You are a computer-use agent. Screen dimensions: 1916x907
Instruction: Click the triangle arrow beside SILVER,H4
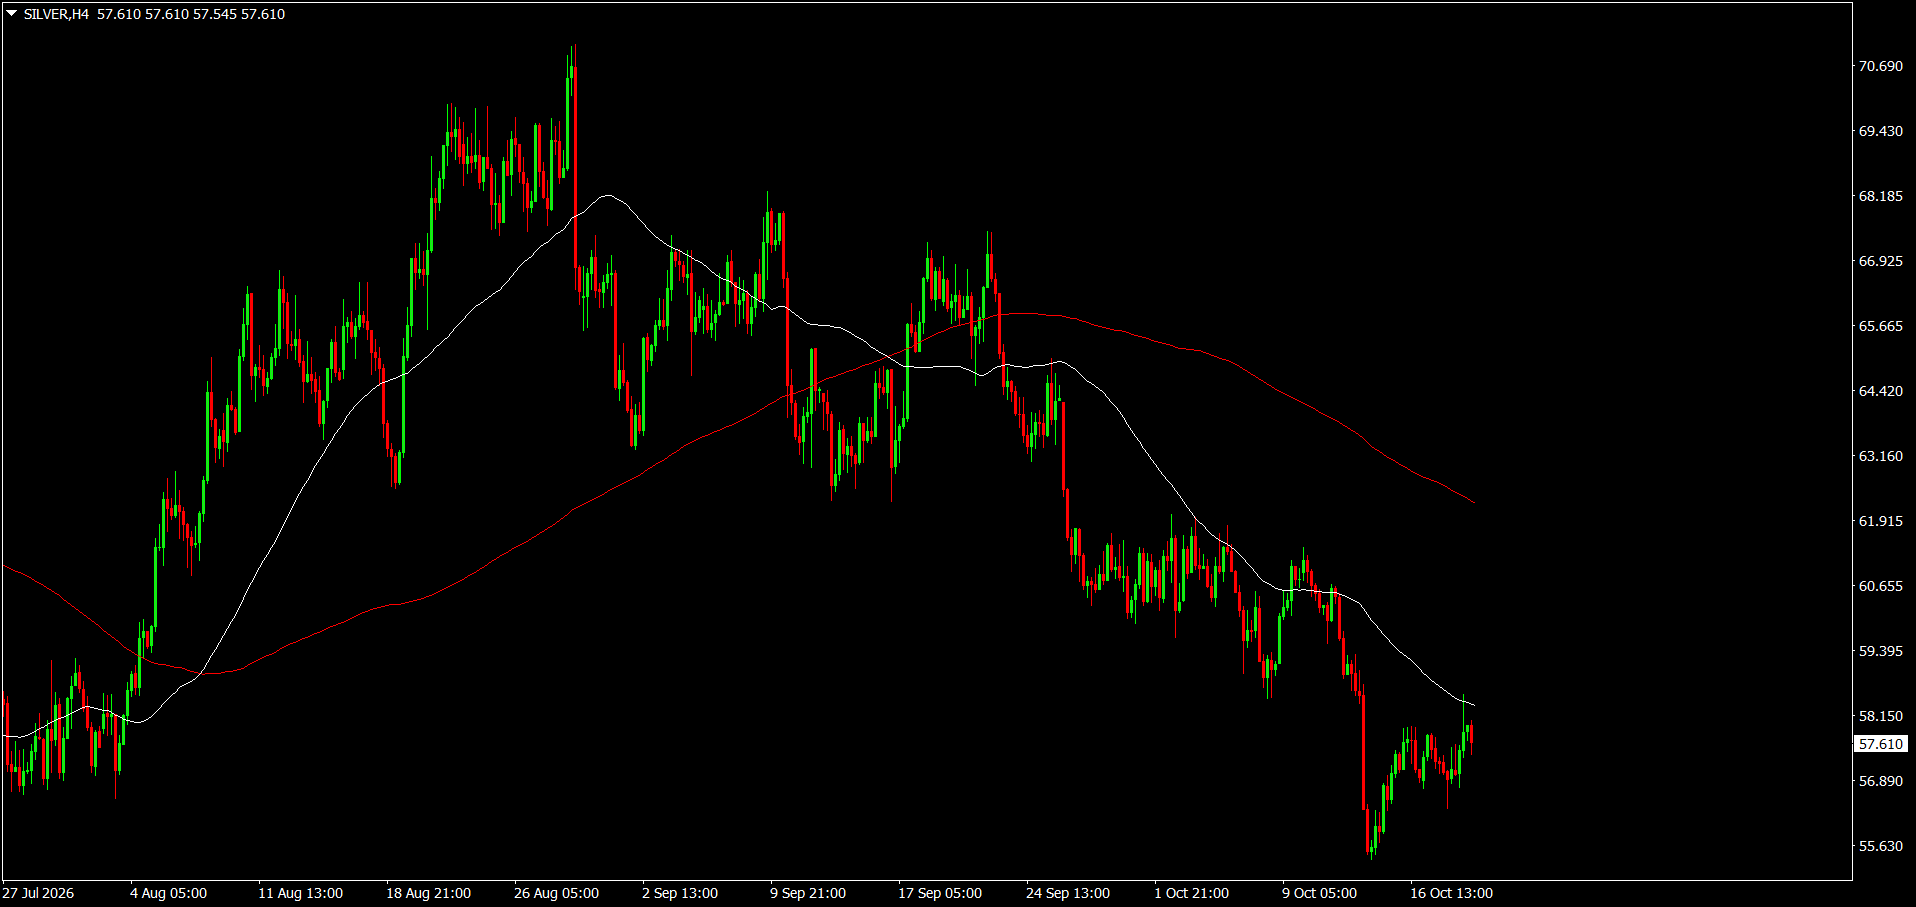pyautogui.click(x=11, y=14)
